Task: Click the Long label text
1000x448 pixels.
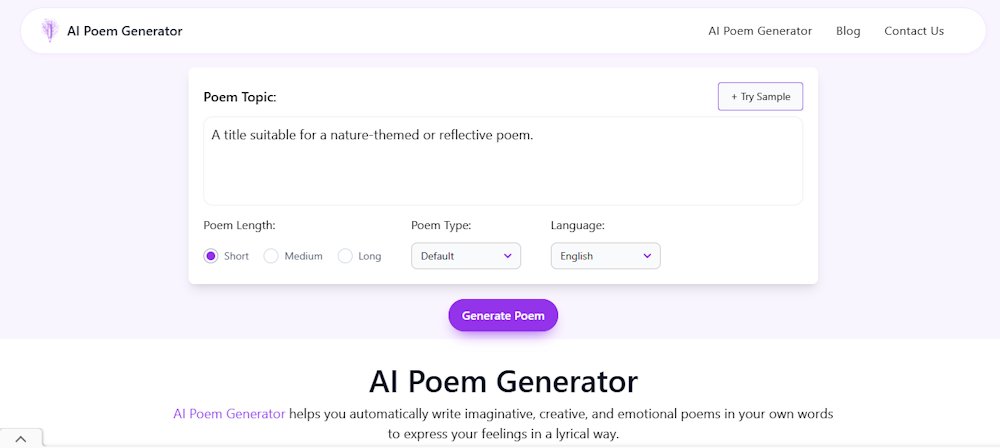Action: (x=370, y=256)
